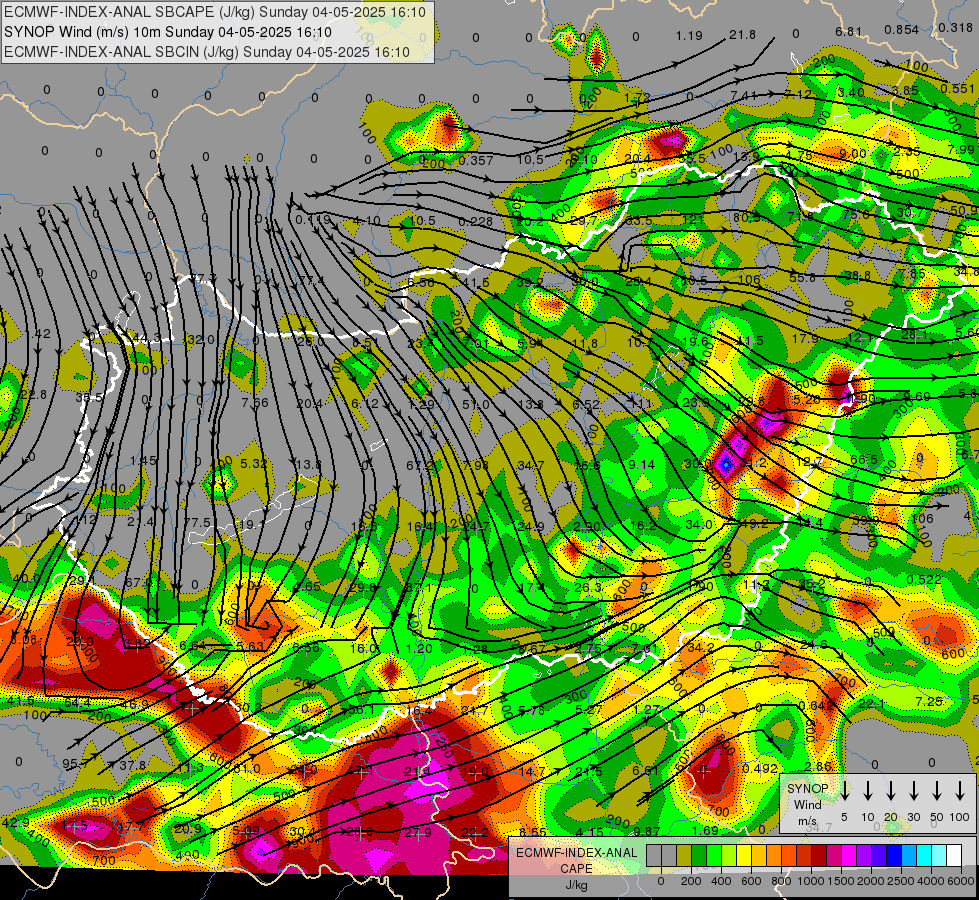Click the map value '0.551'
Image resolution: width=979 pixels, height=900 pixels.
957,89
